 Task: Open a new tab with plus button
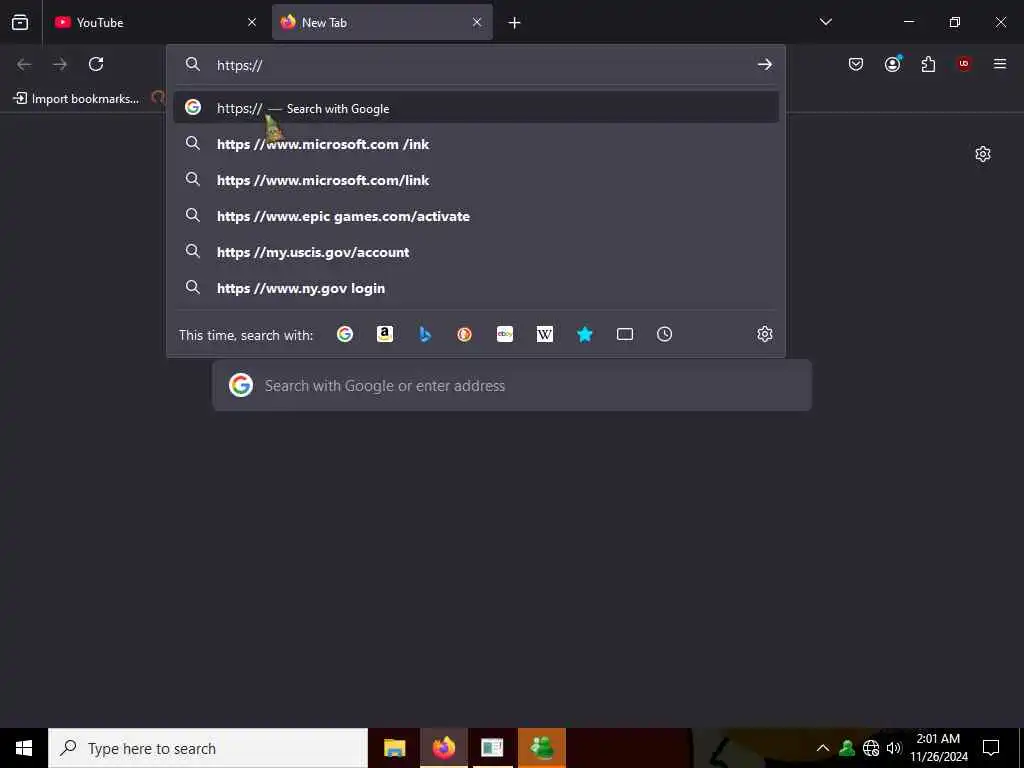click(515, 23)
